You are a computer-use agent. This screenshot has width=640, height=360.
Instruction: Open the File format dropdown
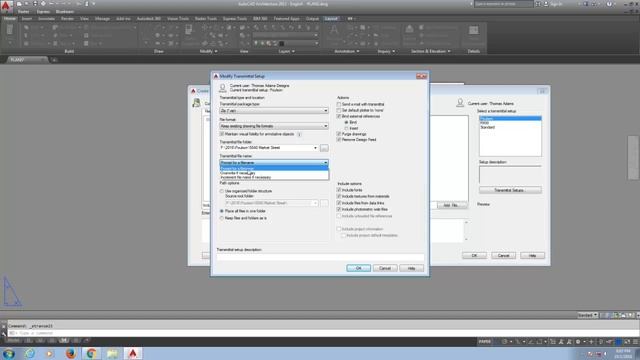tap(274, 126)
